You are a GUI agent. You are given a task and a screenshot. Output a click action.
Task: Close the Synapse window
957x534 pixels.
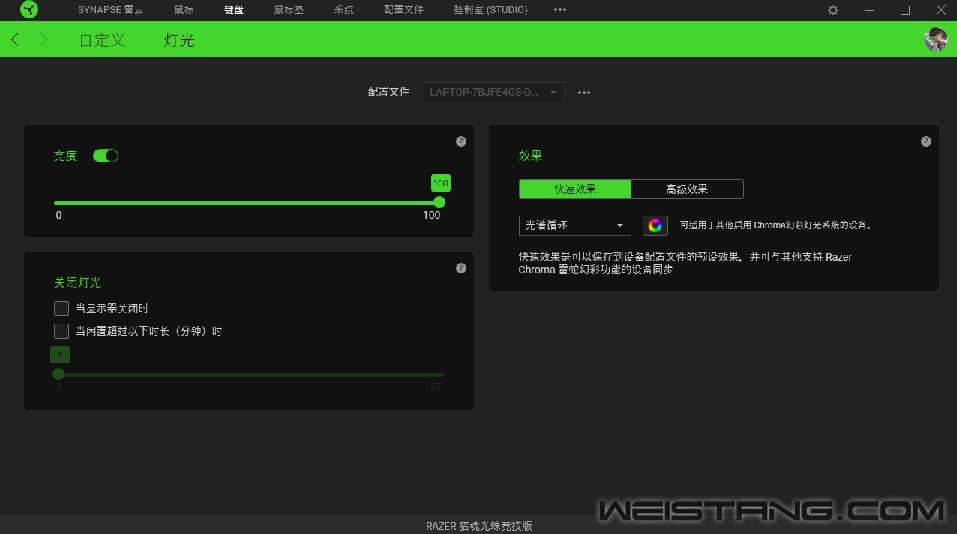tap(941, 10)
